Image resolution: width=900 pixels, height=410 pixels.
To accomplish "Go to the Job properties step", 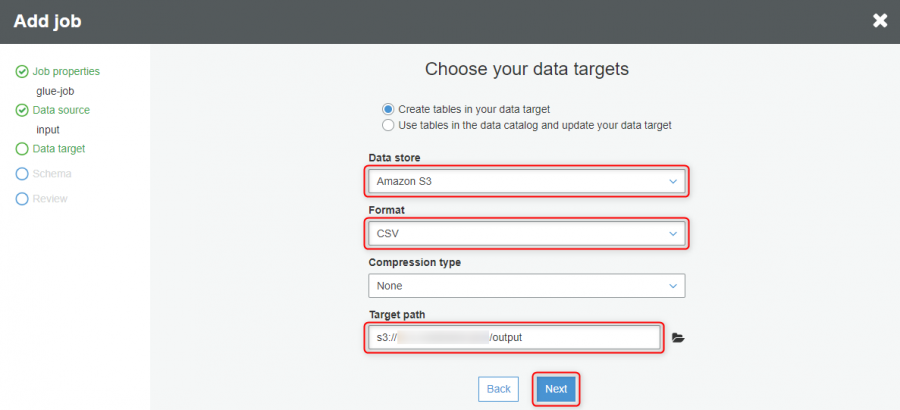I will 66,72.
